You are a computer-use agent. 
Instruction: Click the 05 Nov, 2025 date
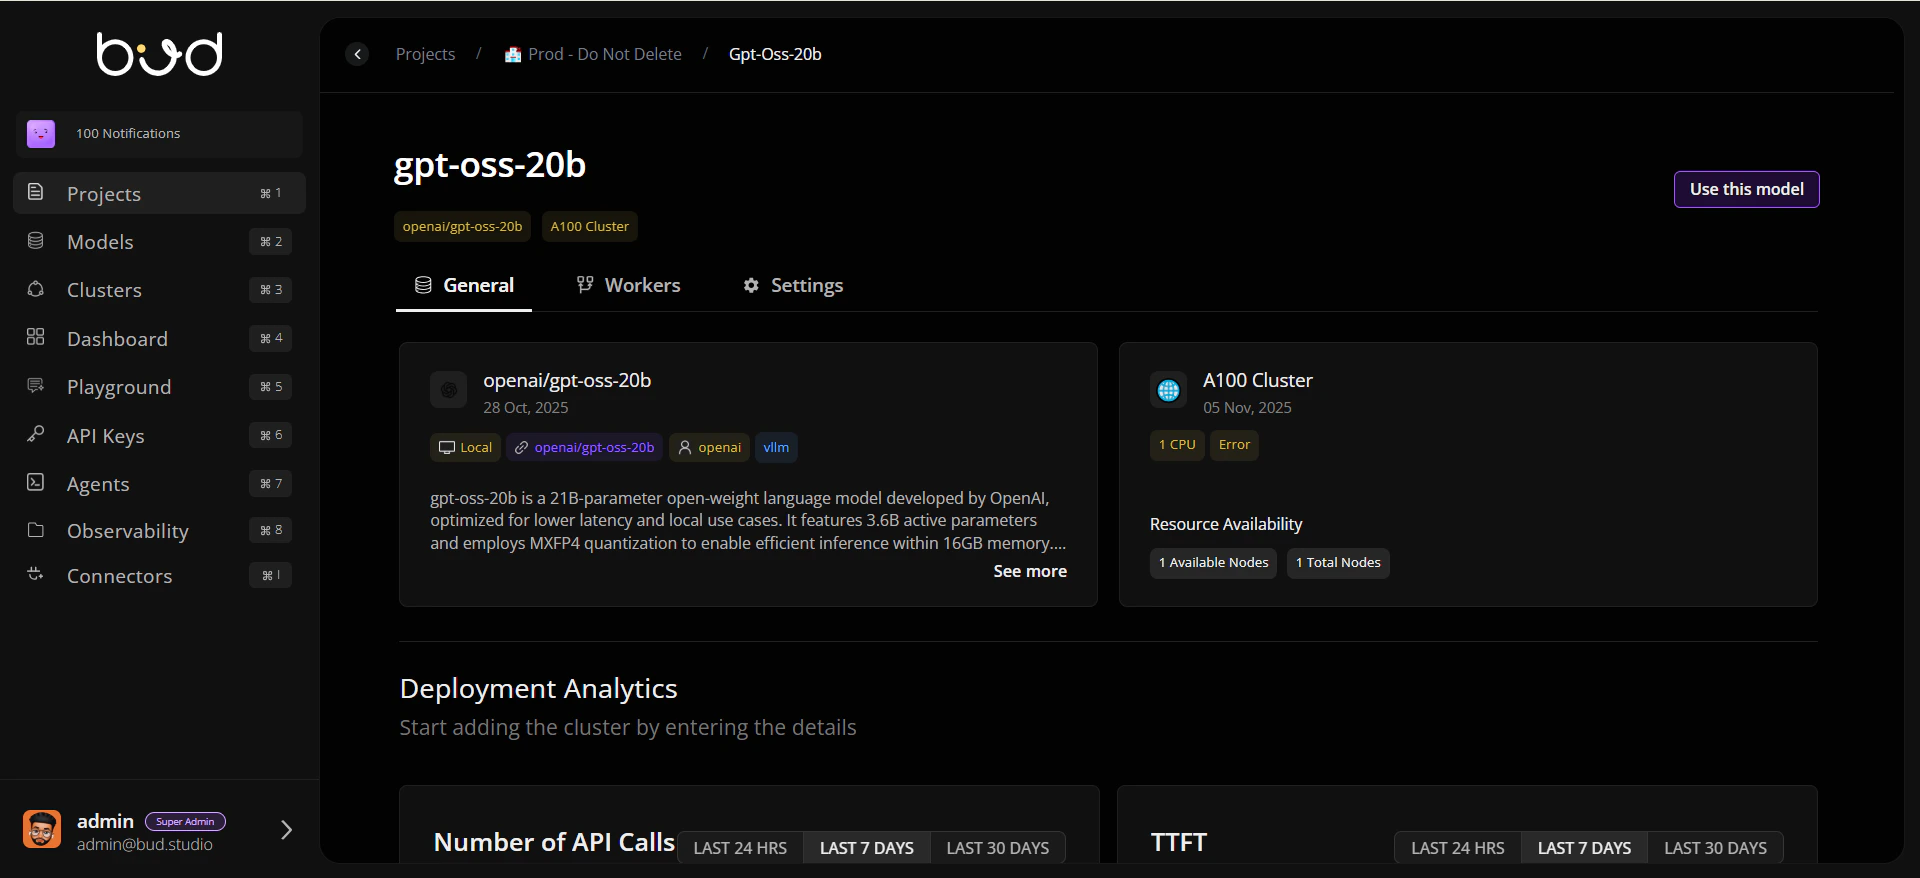tap(1247, 408)
